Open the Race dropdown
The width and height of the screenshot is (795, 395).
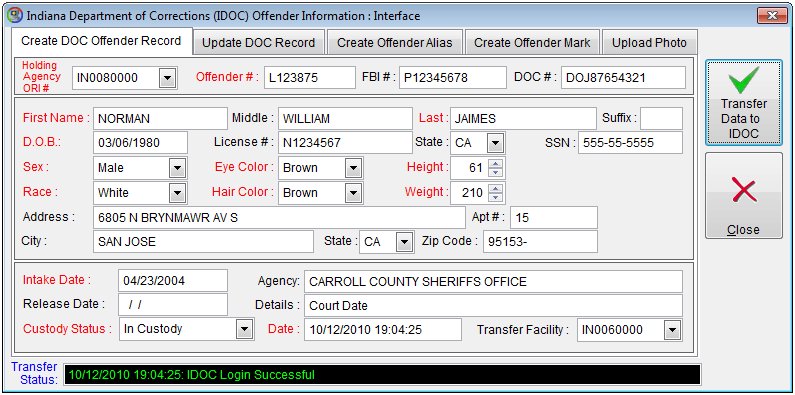(x=177, y=193)
